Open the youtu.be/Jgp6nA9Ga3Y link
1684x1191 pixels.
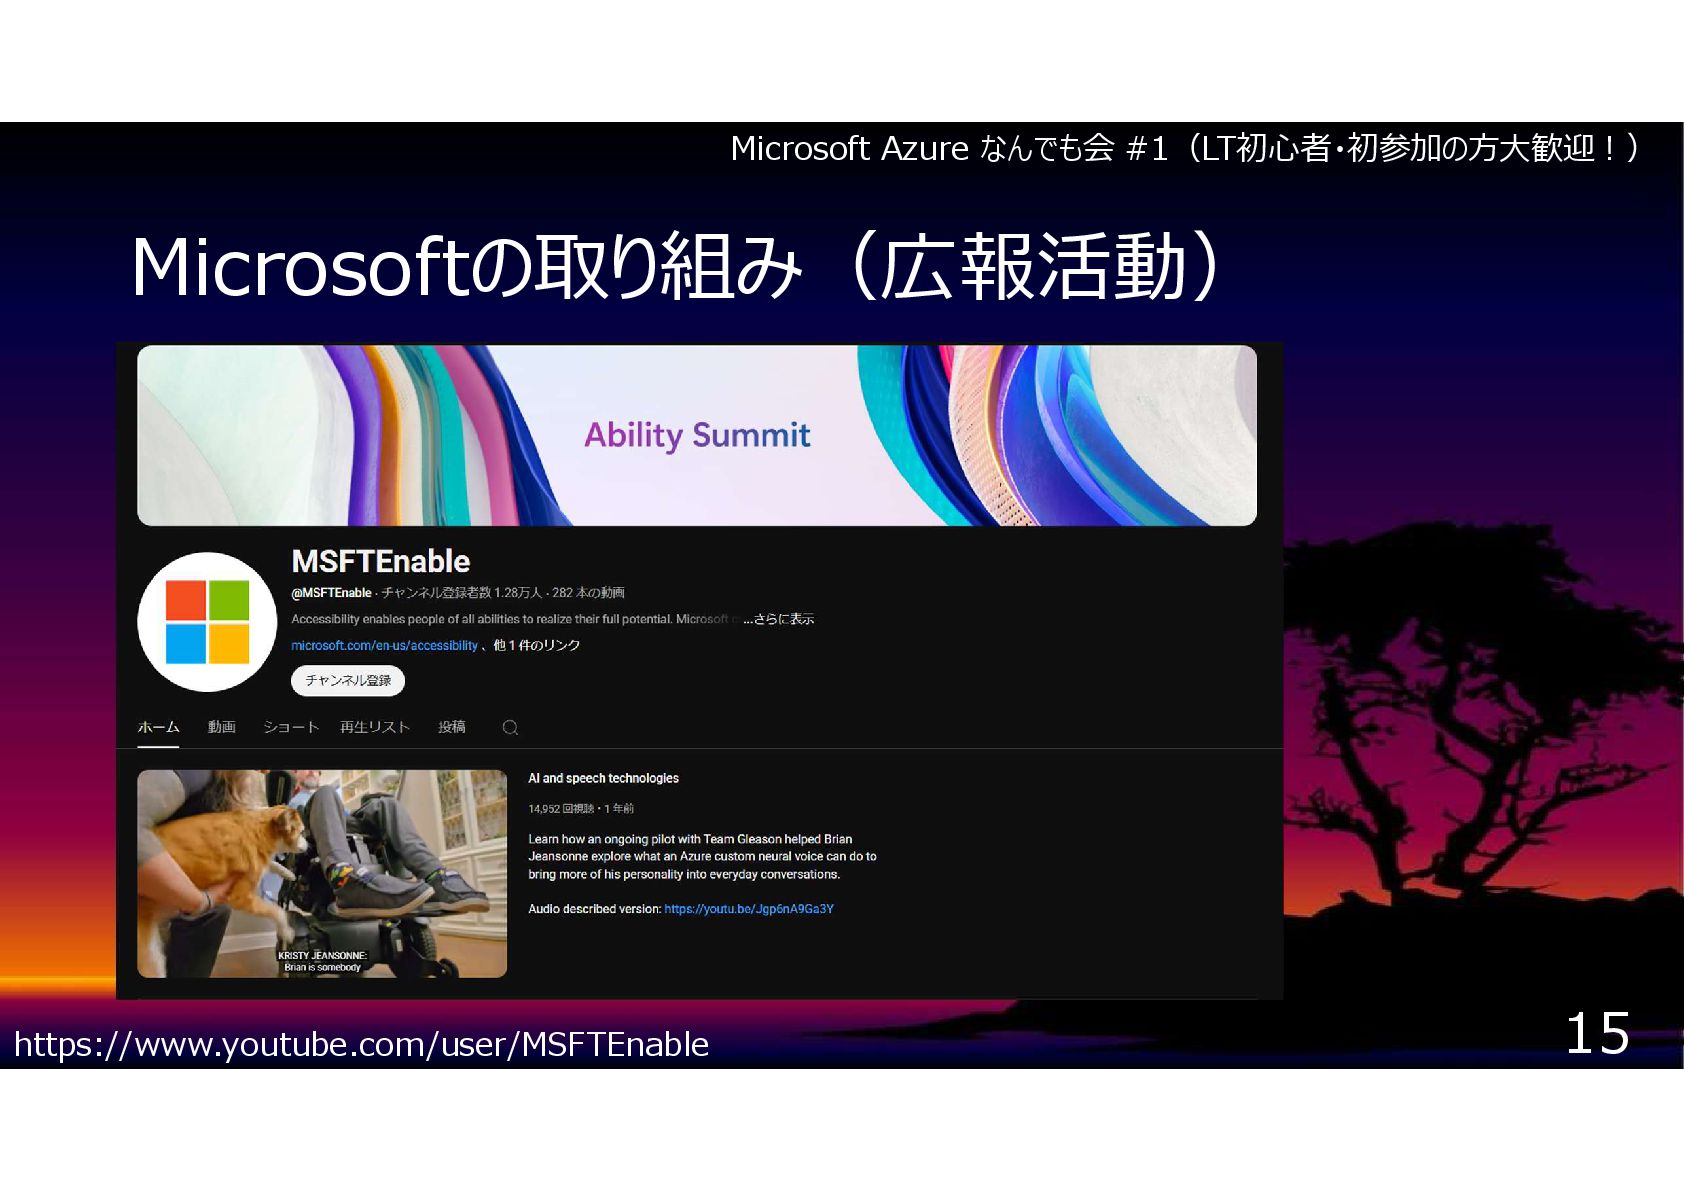click(749, 909)
